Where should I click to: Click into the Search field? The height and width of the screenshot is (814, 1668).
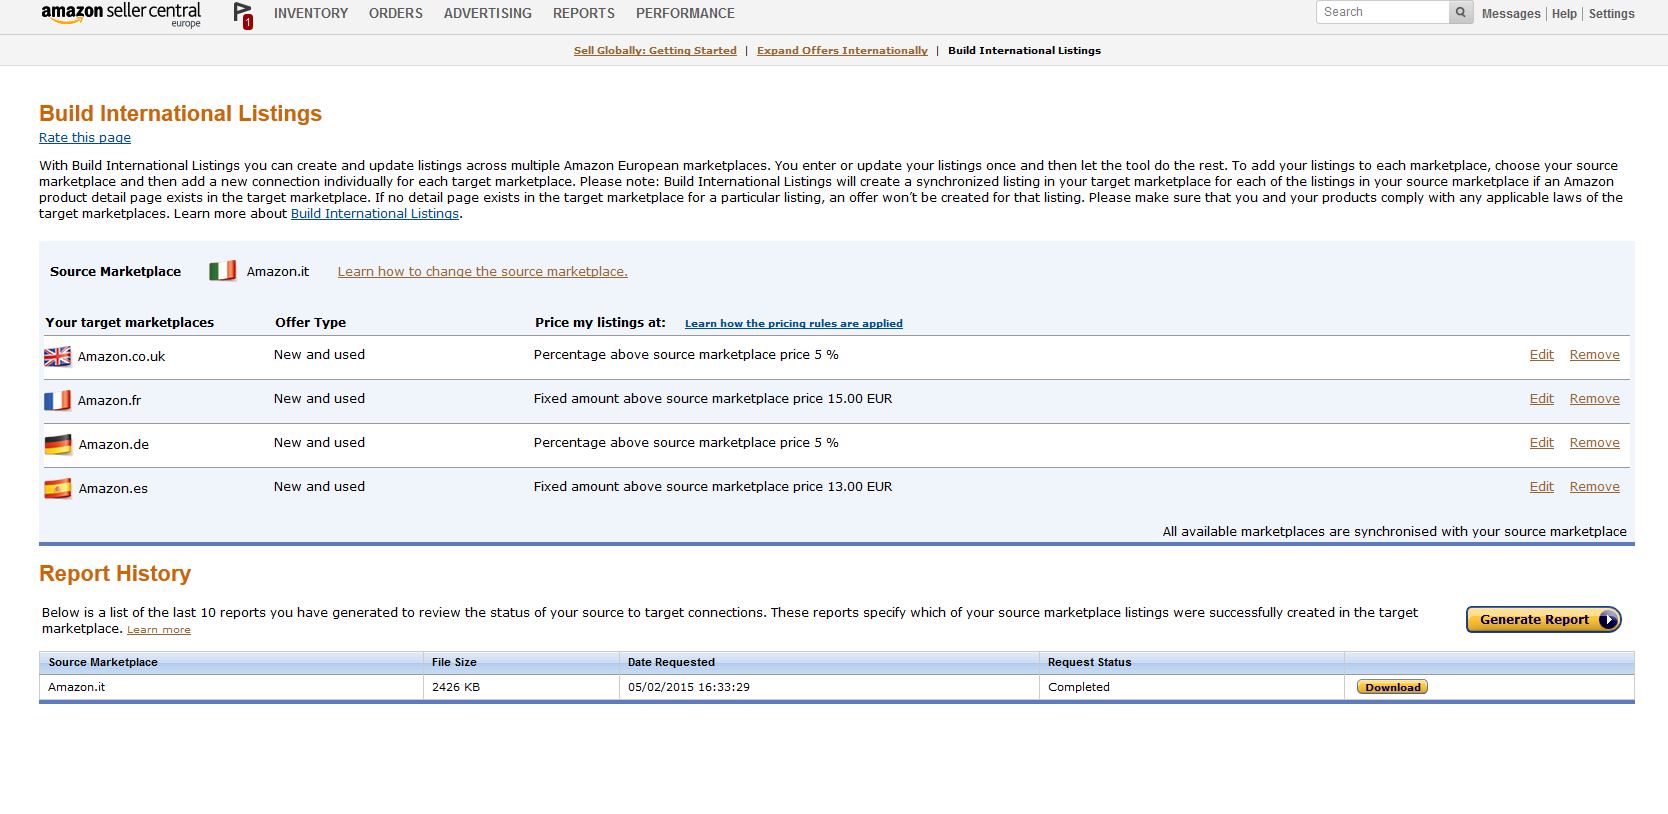pyautogui.click(x=1383, y=12)
